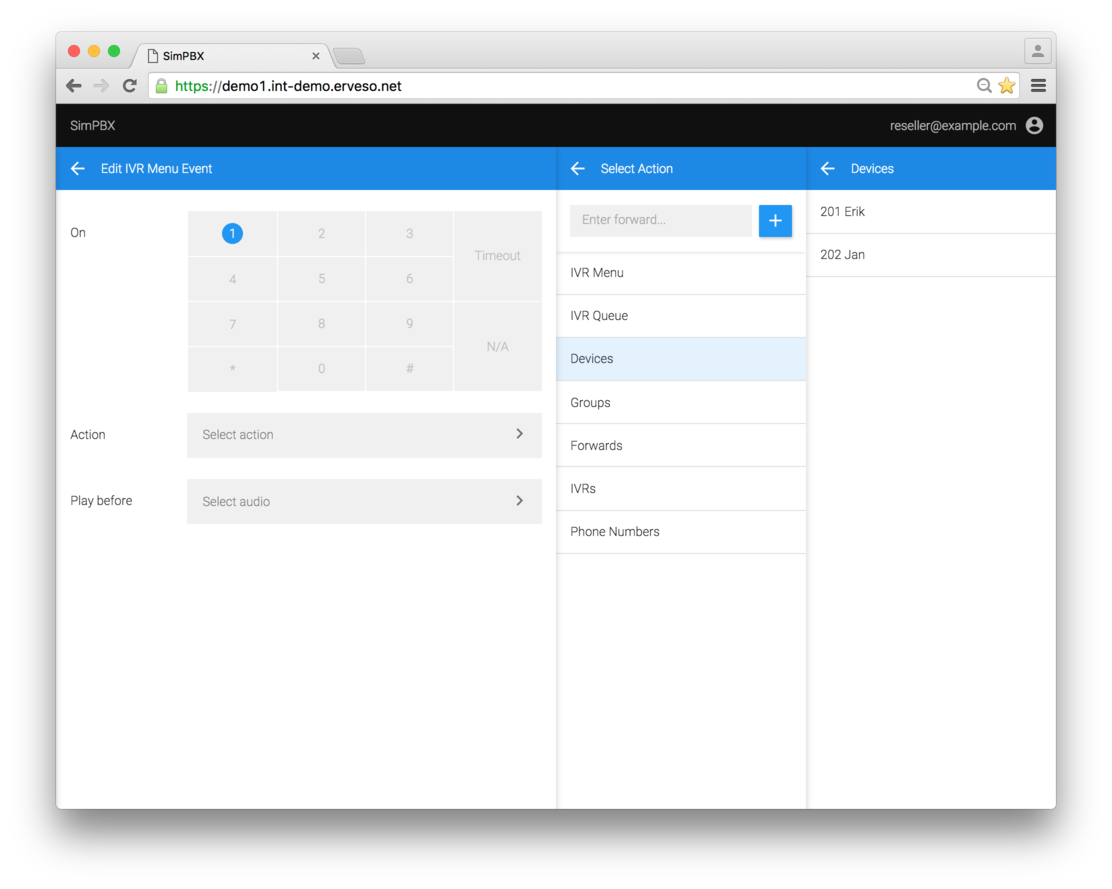Choose IVR Queue action

682,316
